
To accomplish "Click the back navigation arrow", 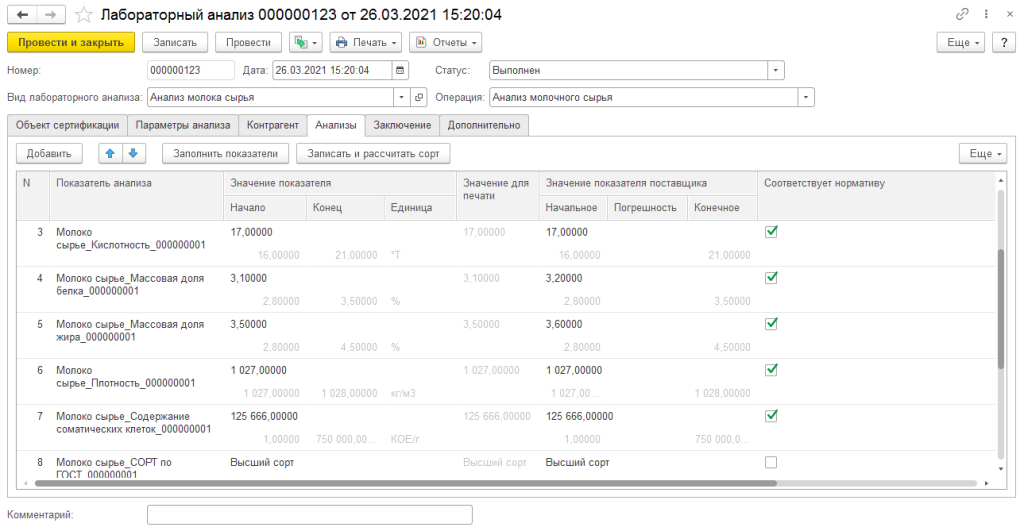I will click(22, 15).
